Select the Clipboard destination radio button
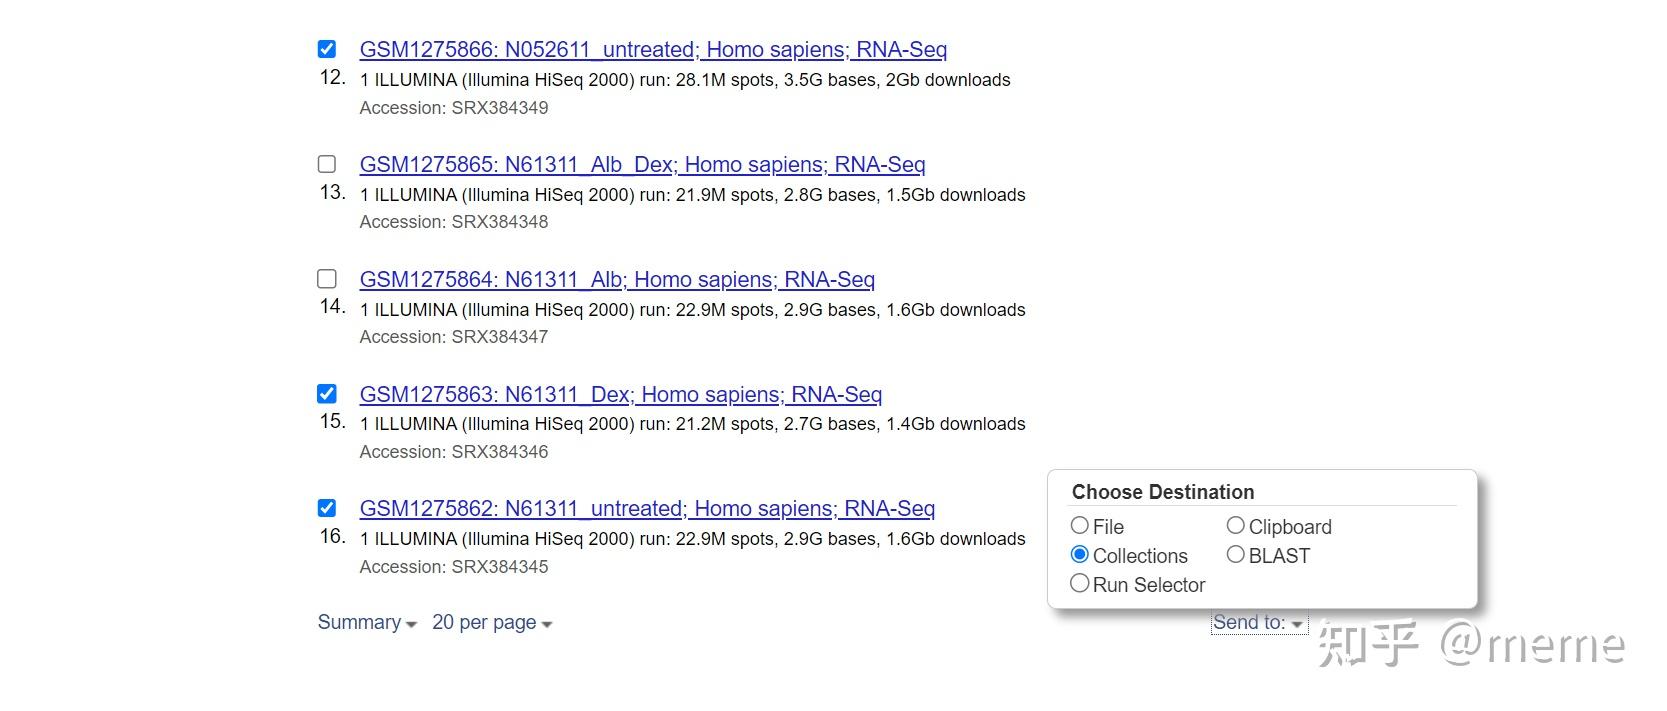The width and height of the screenshot is (1667, 711). point(1236,526)
